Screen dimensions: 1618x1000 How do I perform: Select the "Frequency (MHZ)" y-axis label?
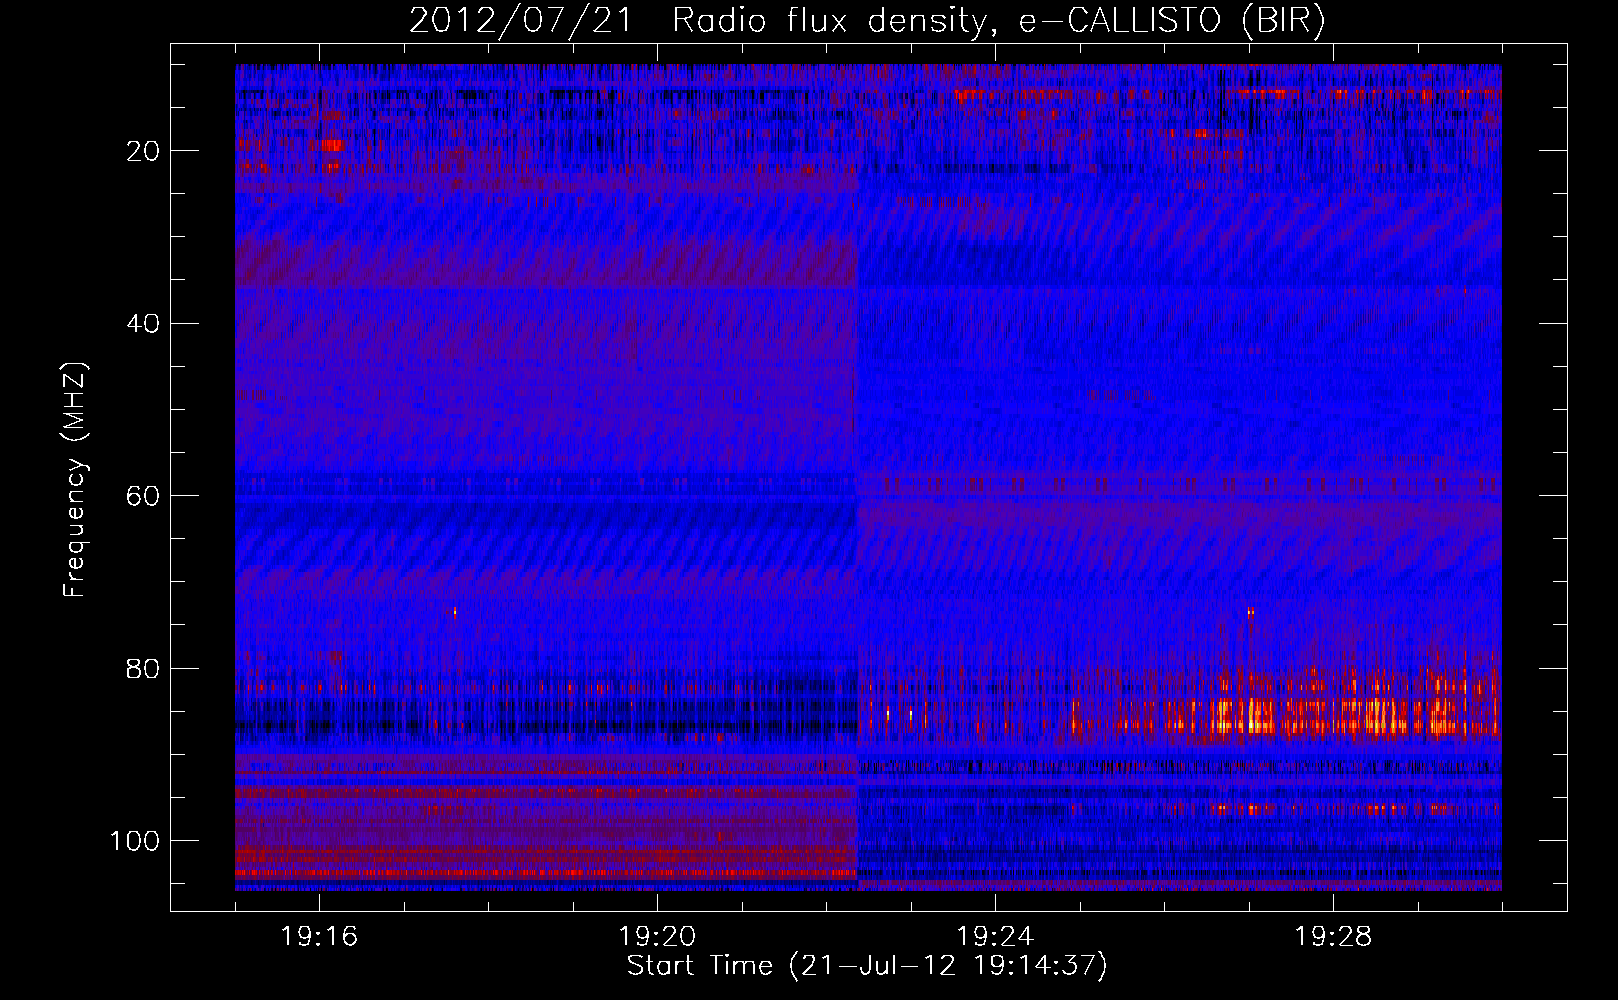point(75,479)
